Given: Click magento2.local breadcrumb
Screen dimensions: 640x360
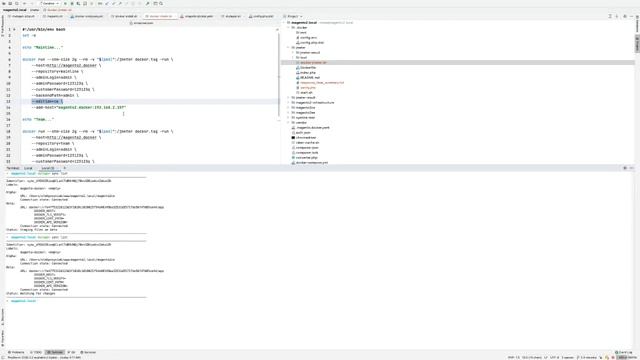Looking at the screenshot, I should point(15,10).
